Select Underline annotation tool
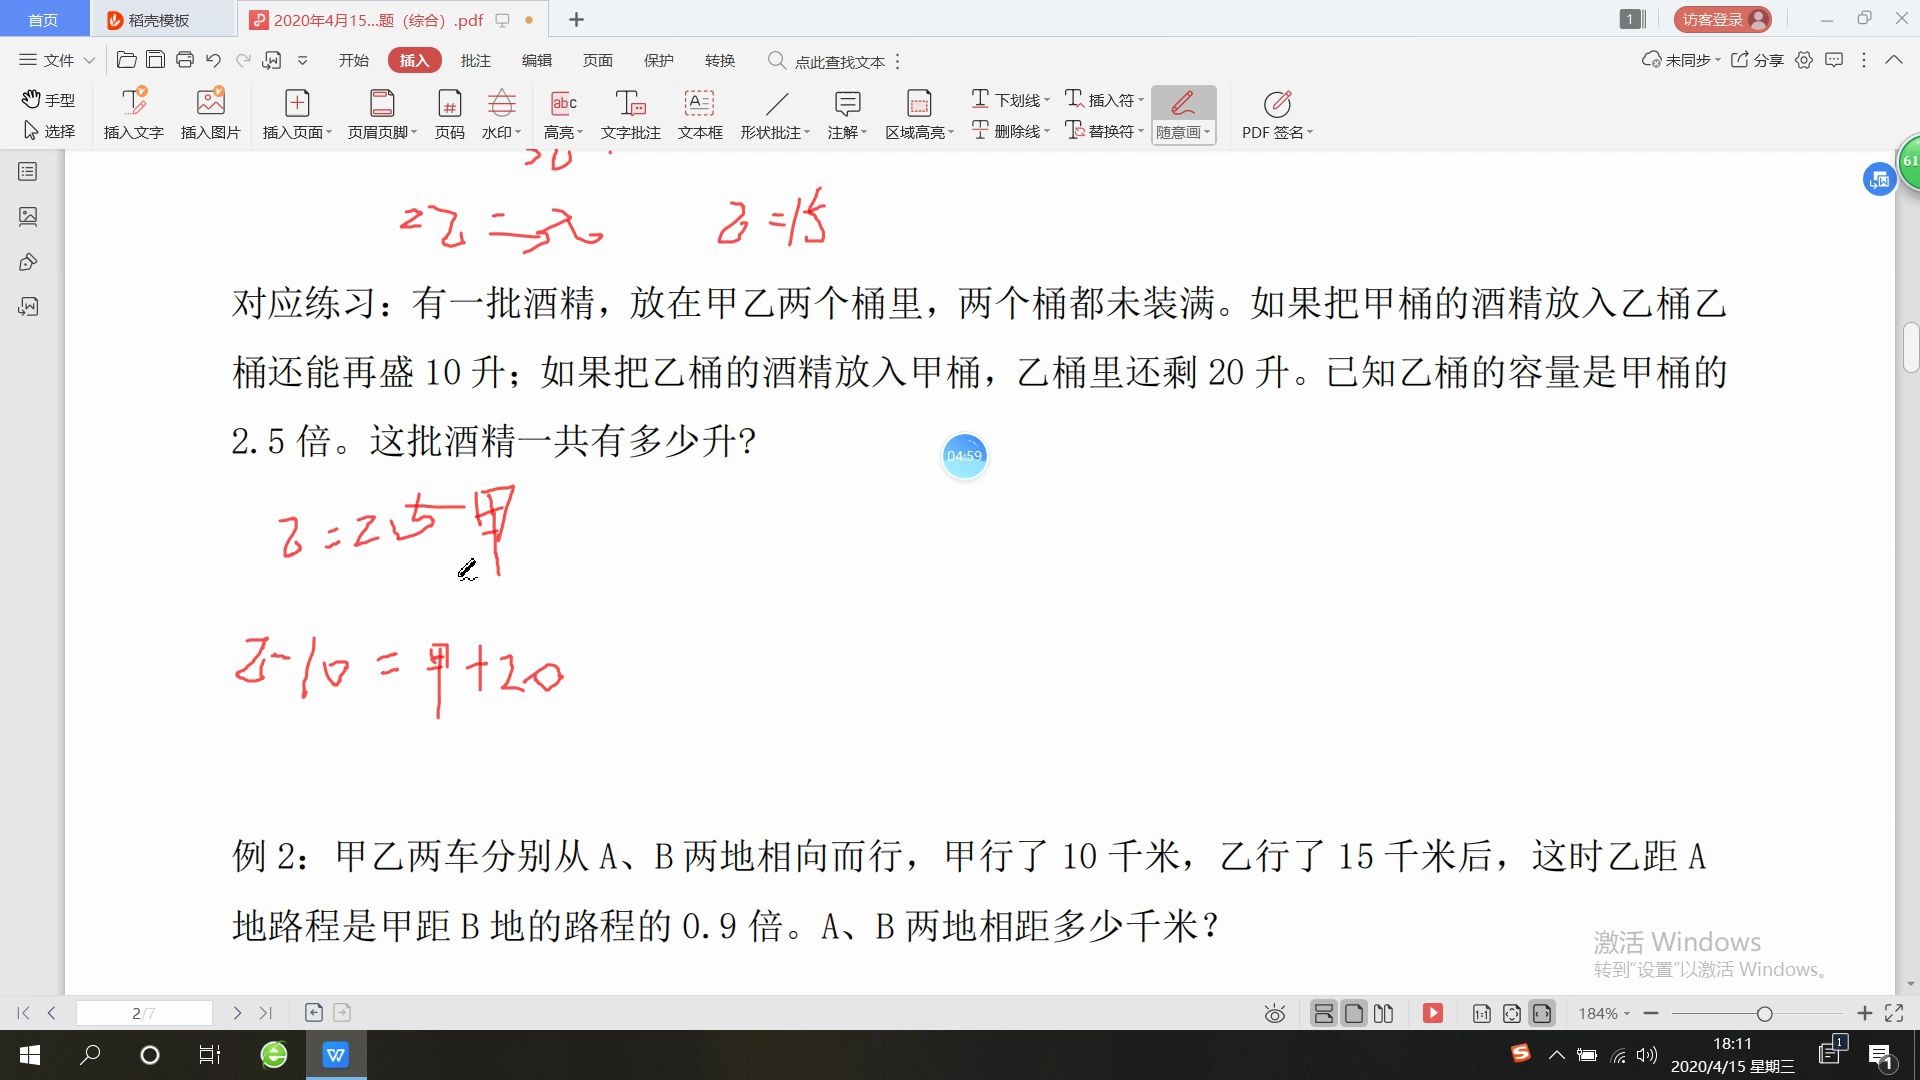This screenshot has width=1920, height=1080. tap(1010, 100)
